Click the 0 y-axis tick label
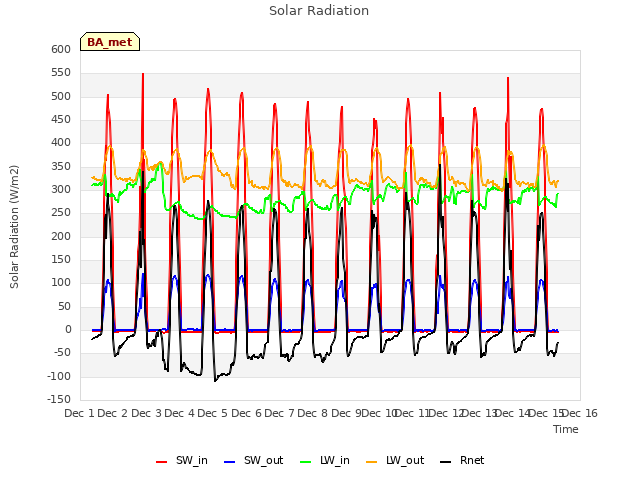The height and width of the screenshot is (480, 640). tap(68, 329)
